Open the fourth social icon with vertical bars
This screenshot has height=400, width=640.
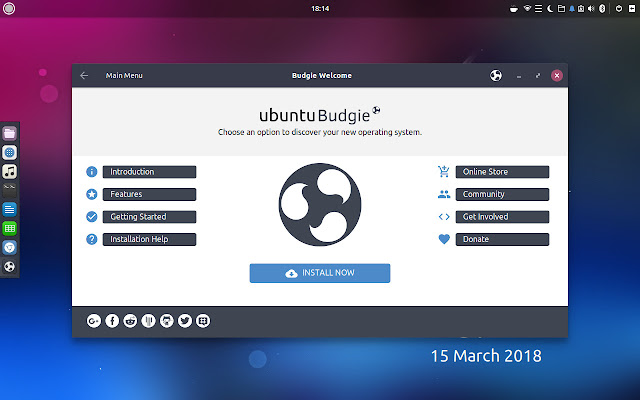[149, 321]
